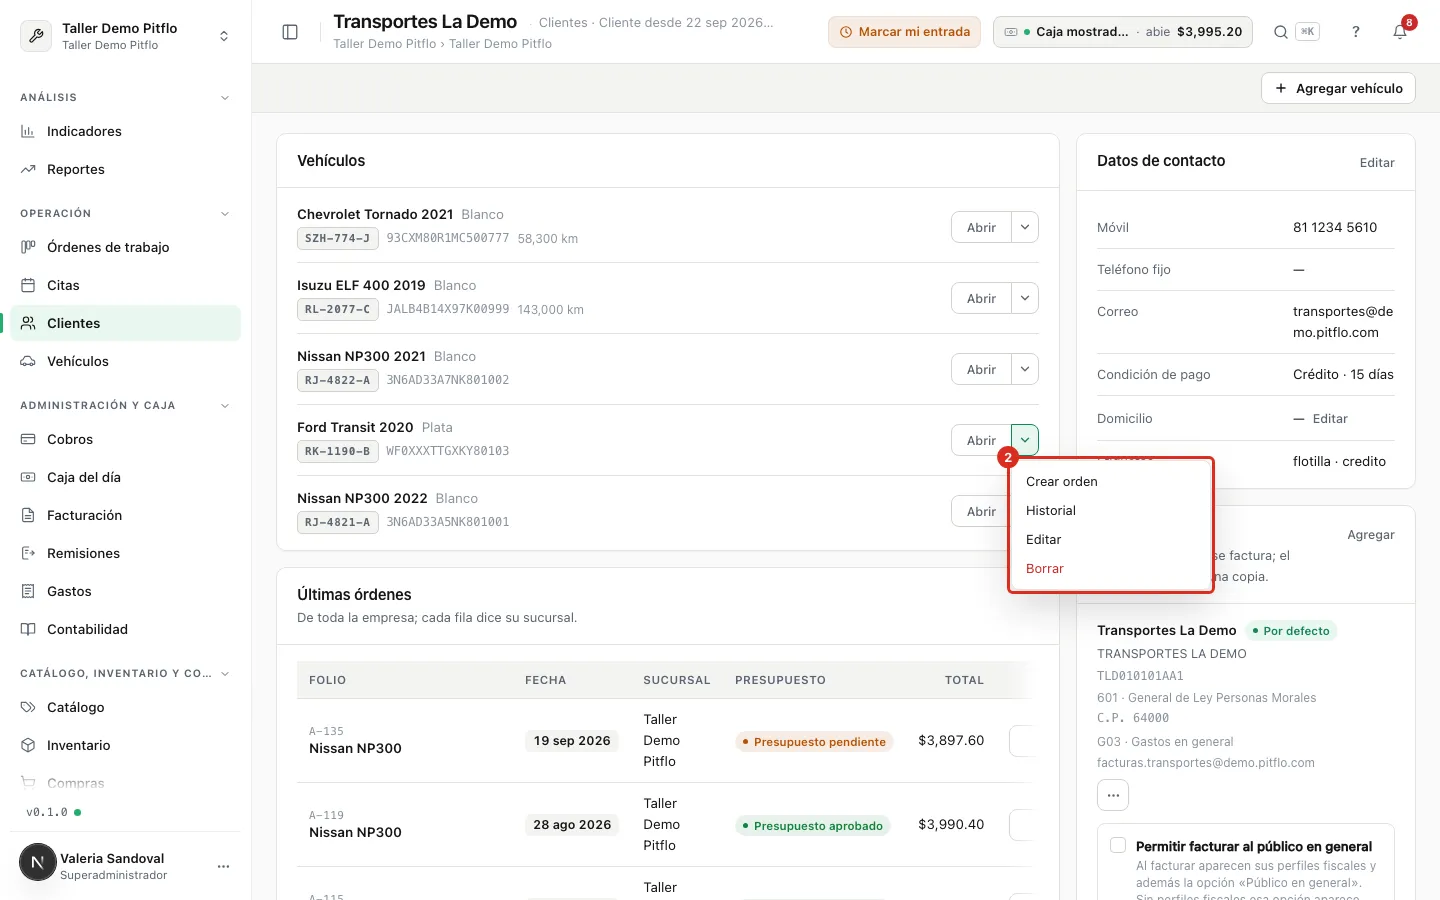
Task: Click Abrir for Nissan NP300 2022
Action: (981, 511)
